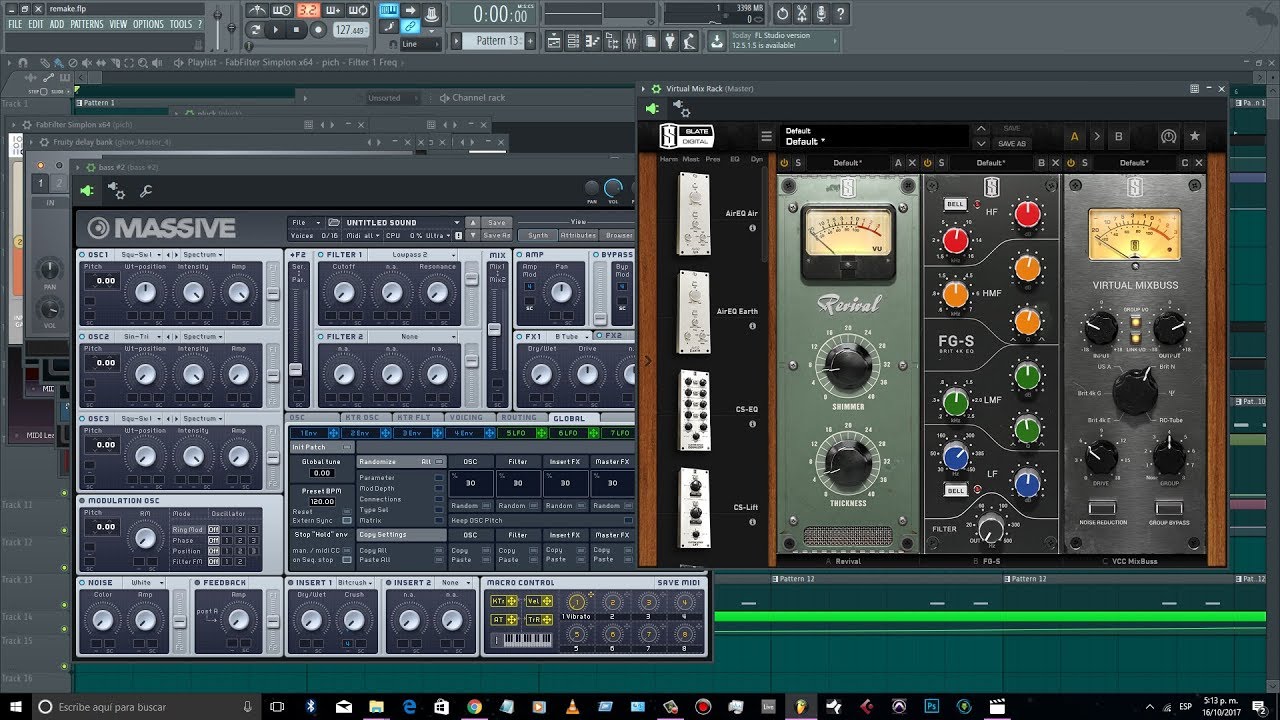The height and width of the screenshot is (720, 1280).
Task: Open the Browser view in Massive
Action: 619,235
